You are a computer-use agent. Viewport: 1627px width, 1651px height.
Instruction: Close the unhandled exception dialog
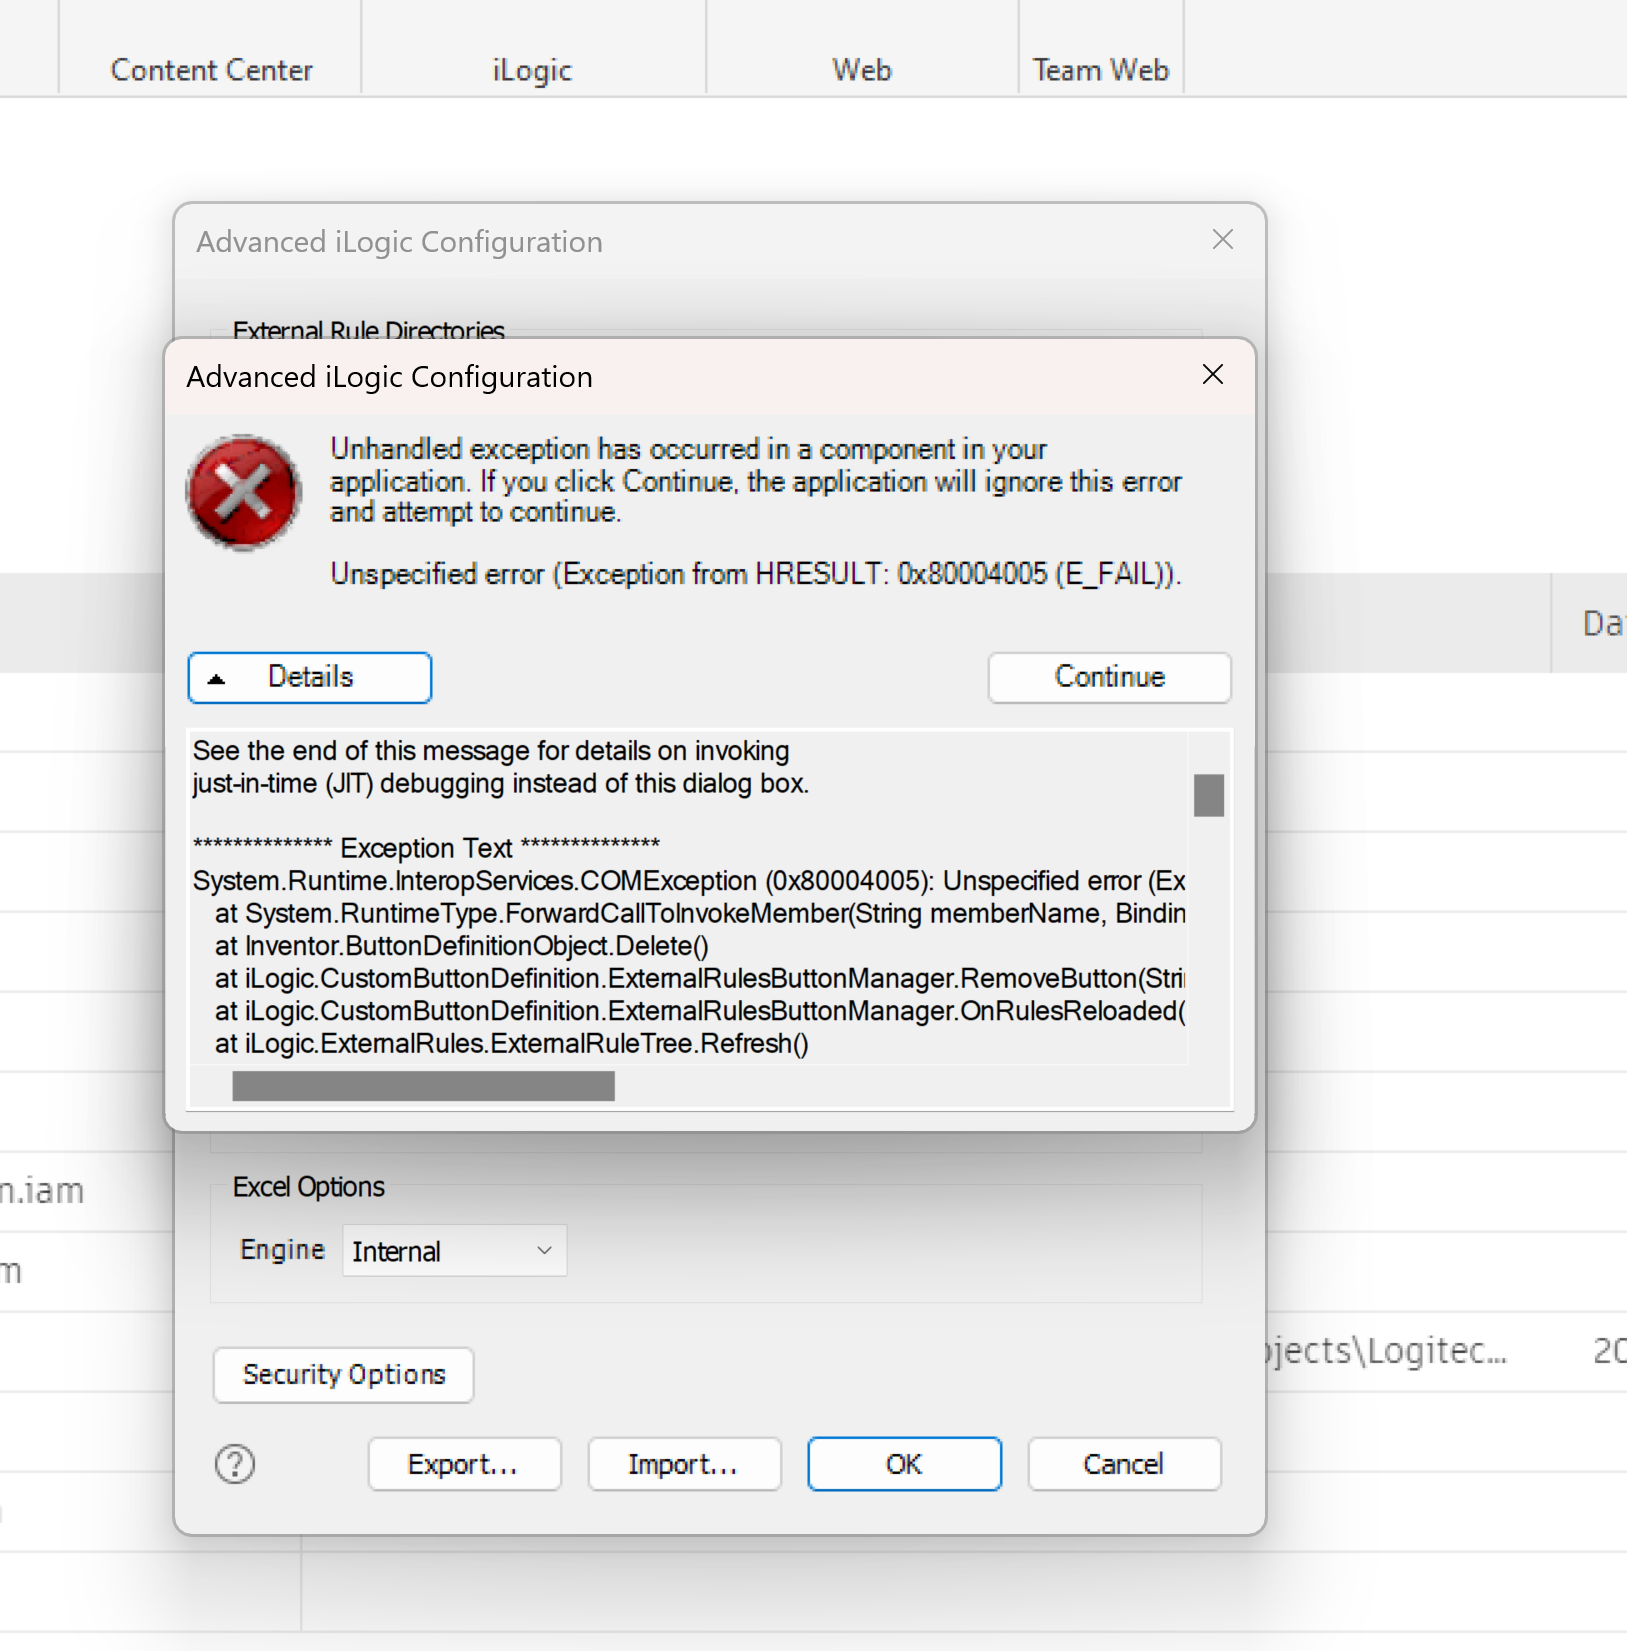click(x=1212, y=375)
